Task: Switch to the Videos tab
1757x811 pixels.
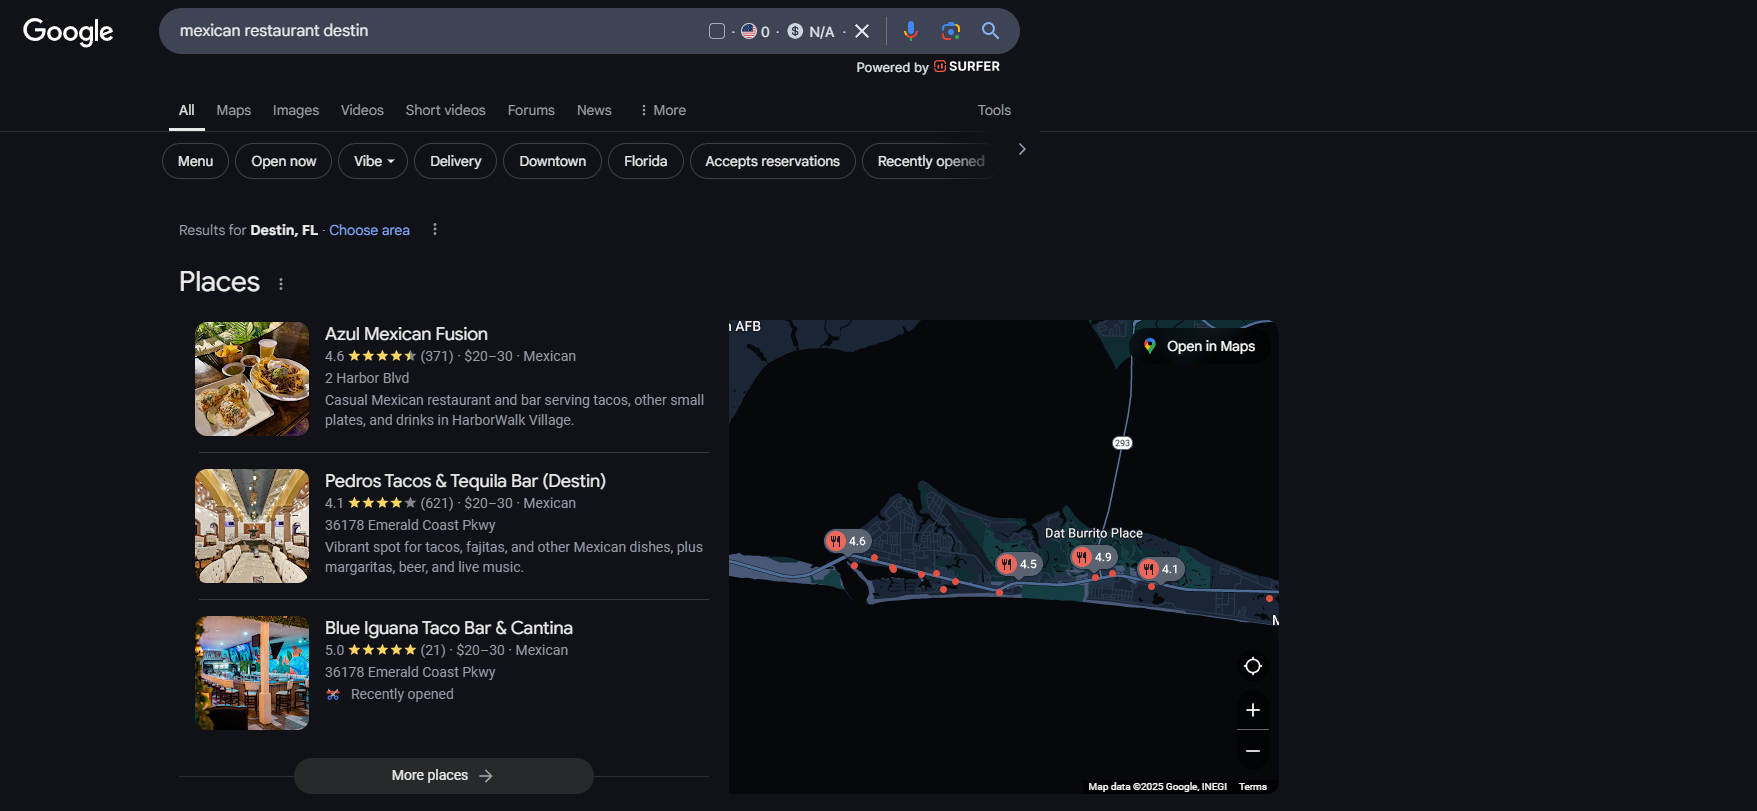Action: pos(362,110)
